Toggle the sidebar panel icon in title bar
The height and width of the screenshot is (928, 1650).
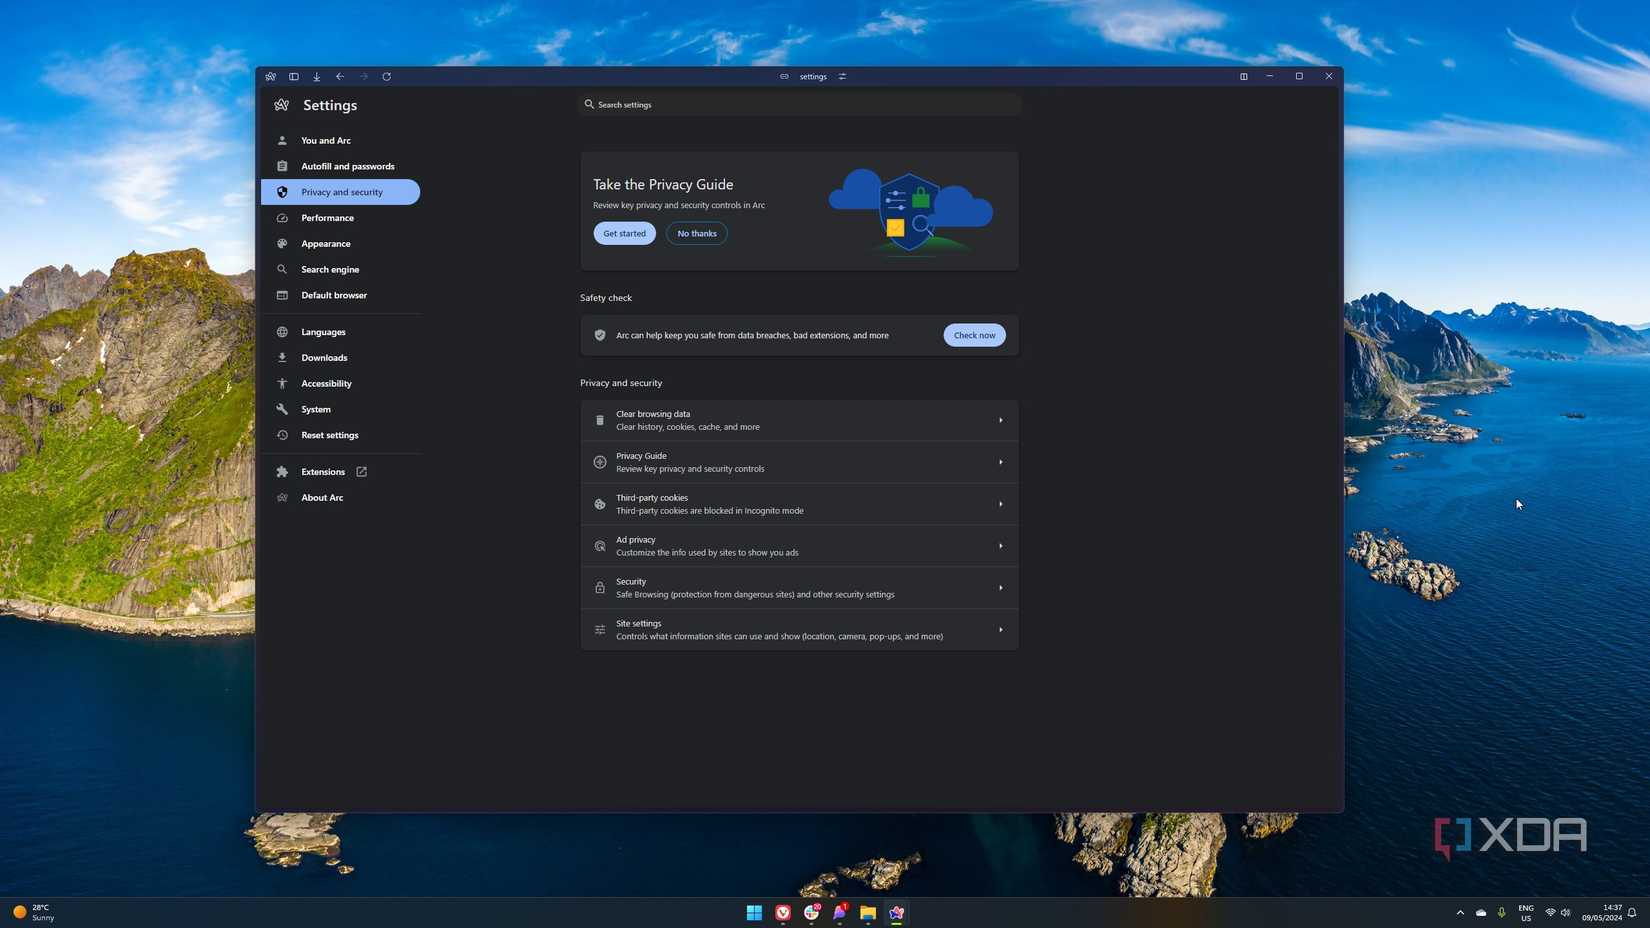click(x=294, y=77)
